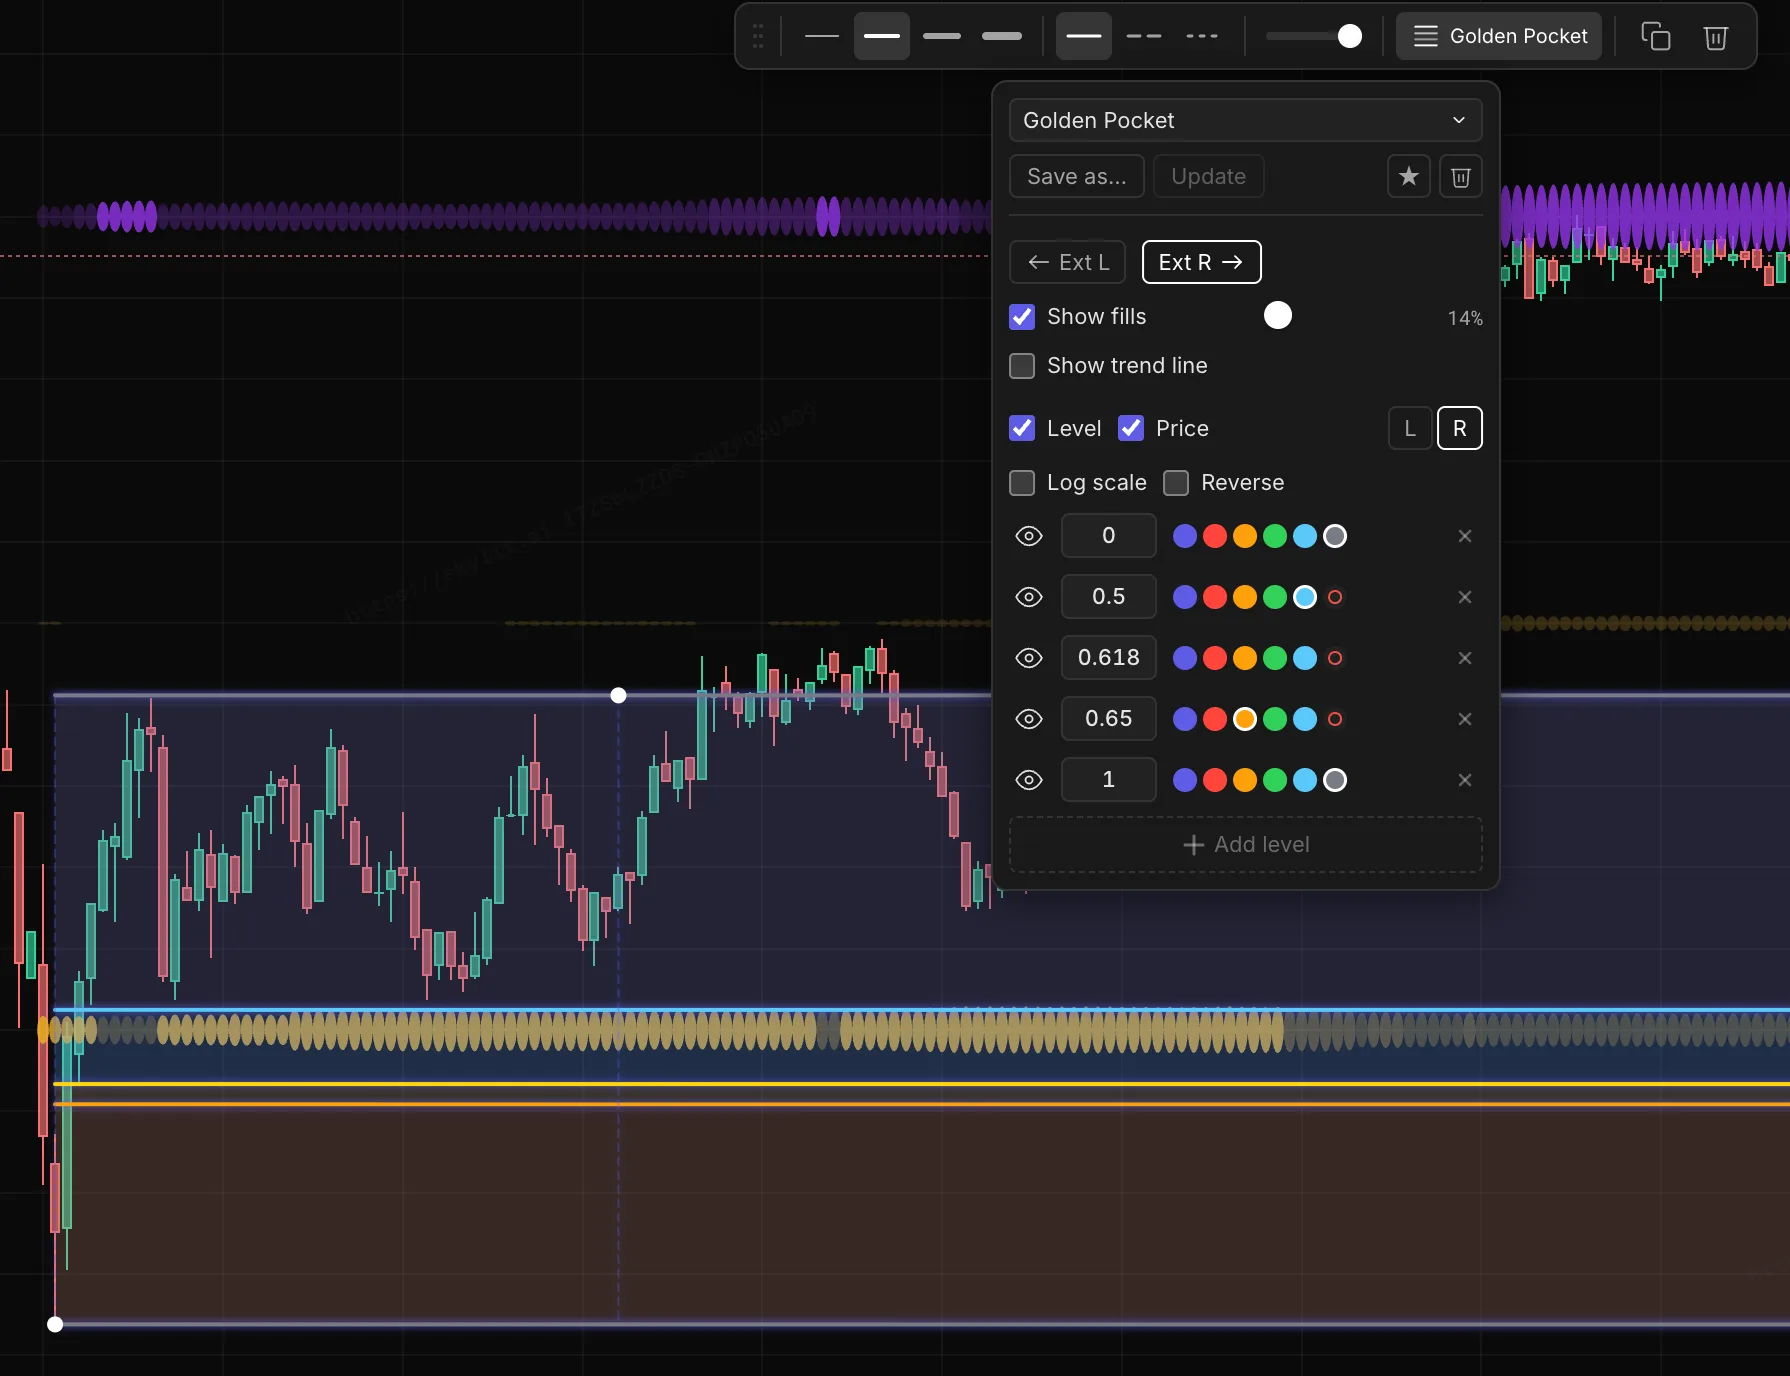The width and height of the screenshot is (1790, 1376).
Task: Adjust the fill opacity slider at 14%
Action: pyautogui.click(x=1278, y=316)
